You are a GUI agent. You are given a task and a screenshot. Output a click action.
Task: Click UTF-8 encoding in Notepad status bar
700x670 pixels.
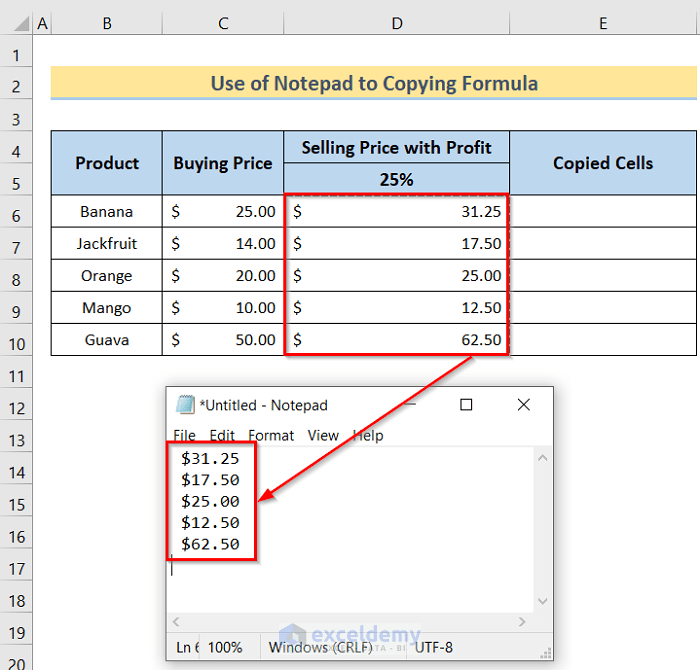[x=433, y=647]
